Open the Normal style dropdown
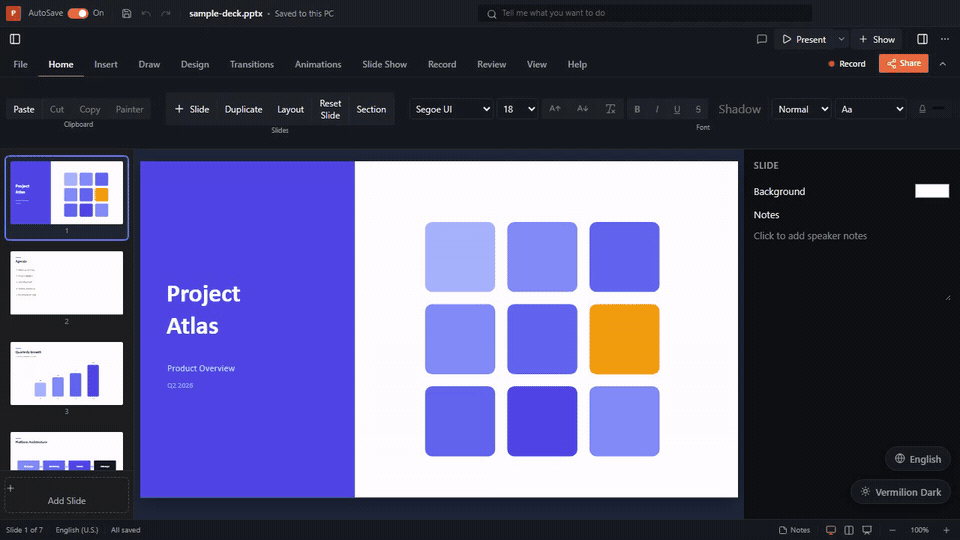 pos(802,109)
